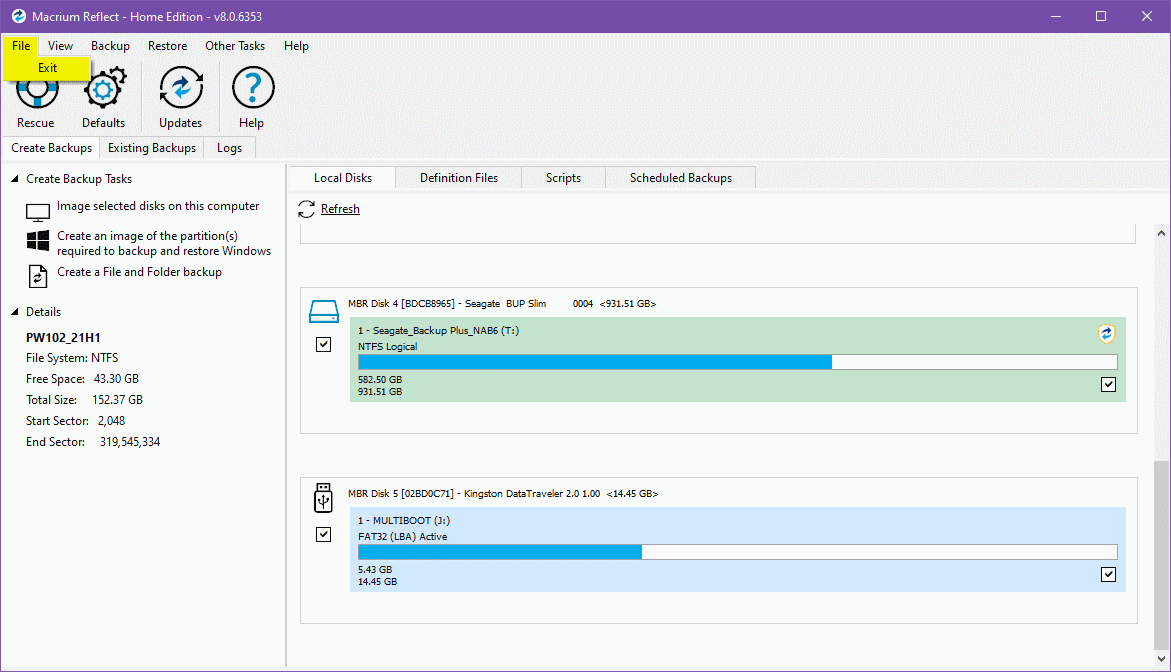Open the File menu
This screenshot has height=672, width=1171.
(x=21, y=46)
